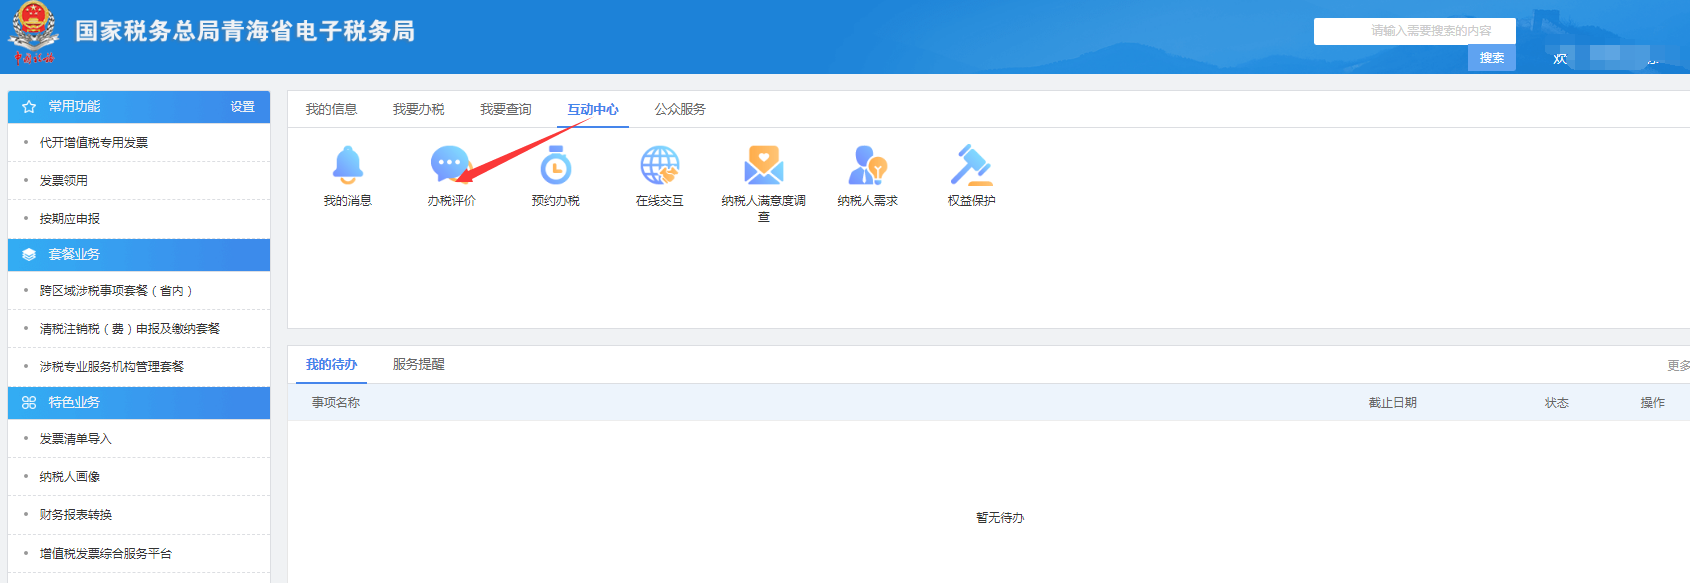
Task: Click the national tax emblem logo
Action: tap(34, 33)
